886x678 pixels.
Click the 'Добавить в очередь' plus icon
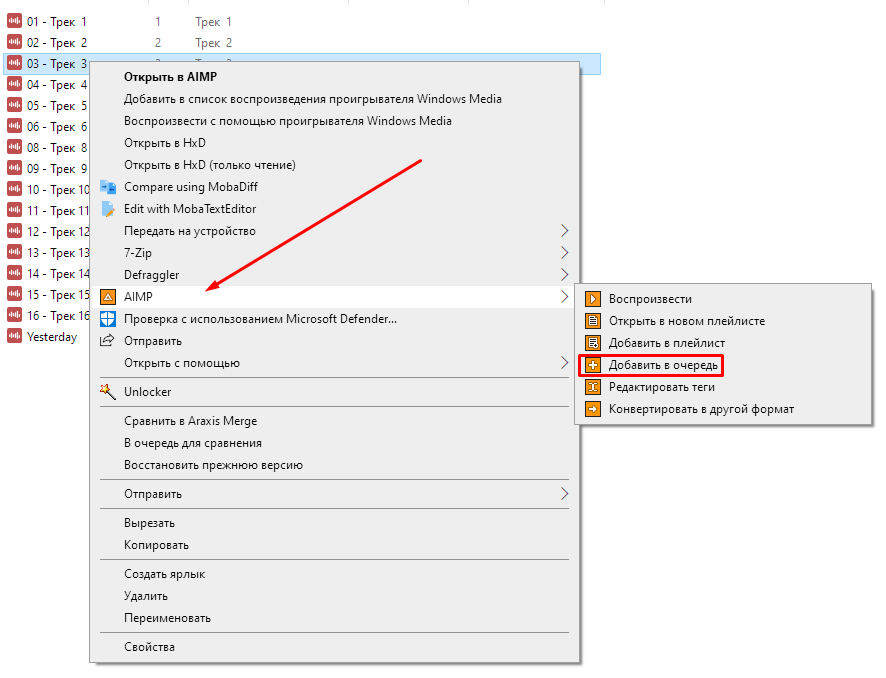[593, 365]
